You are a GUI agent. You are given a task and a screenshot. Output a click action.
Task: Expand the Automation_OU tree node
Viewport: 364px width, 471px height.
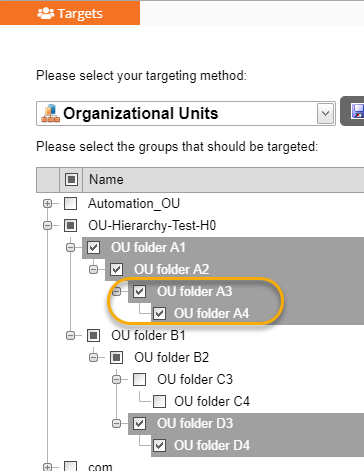tap(48, 203)
